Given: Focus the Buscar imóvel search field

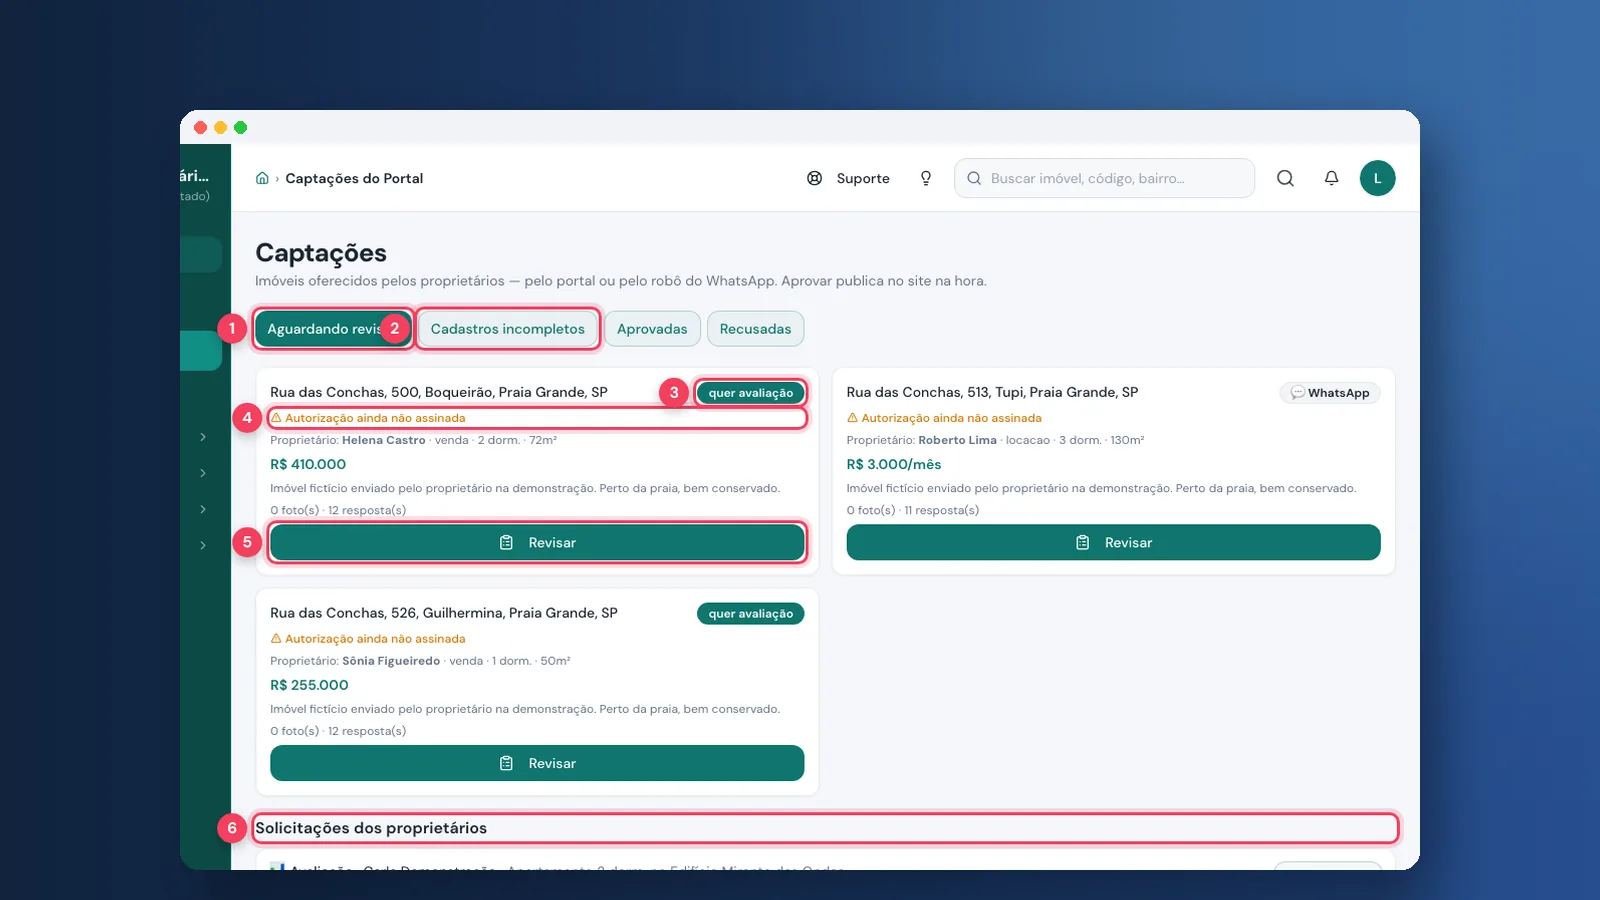Looking at the screenshot, I should [1104, 178].
